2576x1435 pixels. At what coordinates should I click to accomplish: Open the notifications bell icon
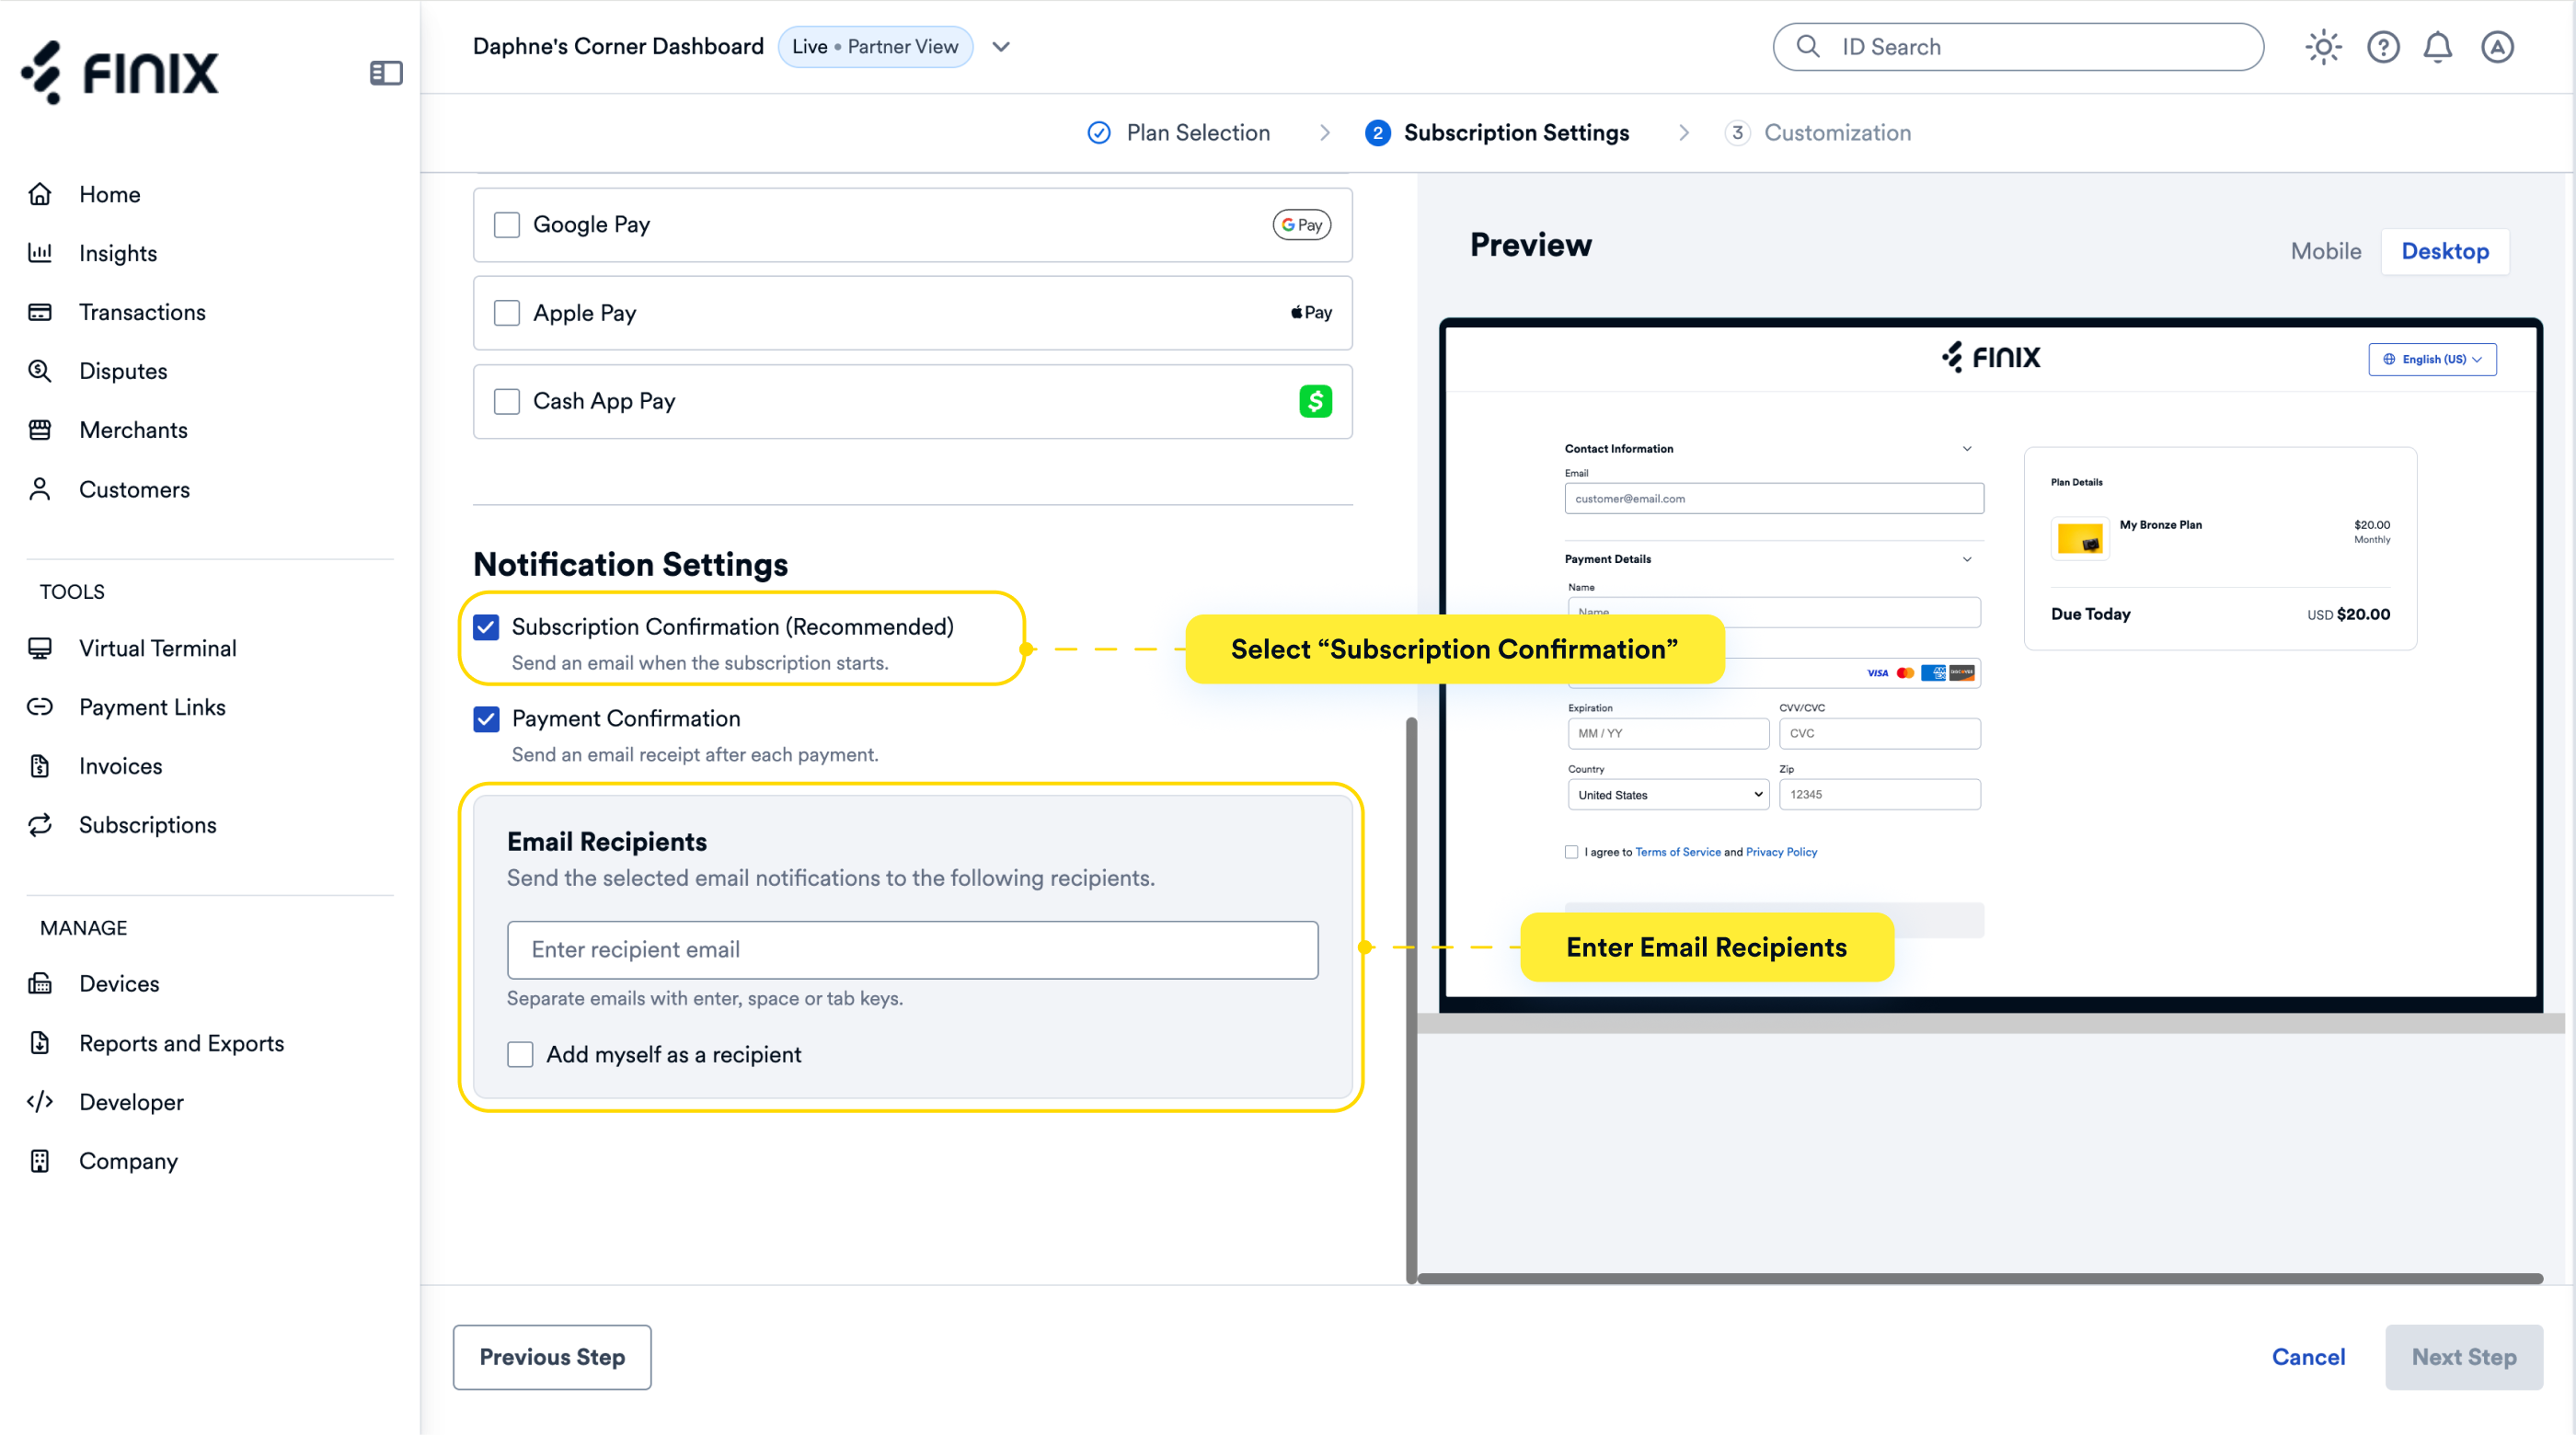[2438, 47]
